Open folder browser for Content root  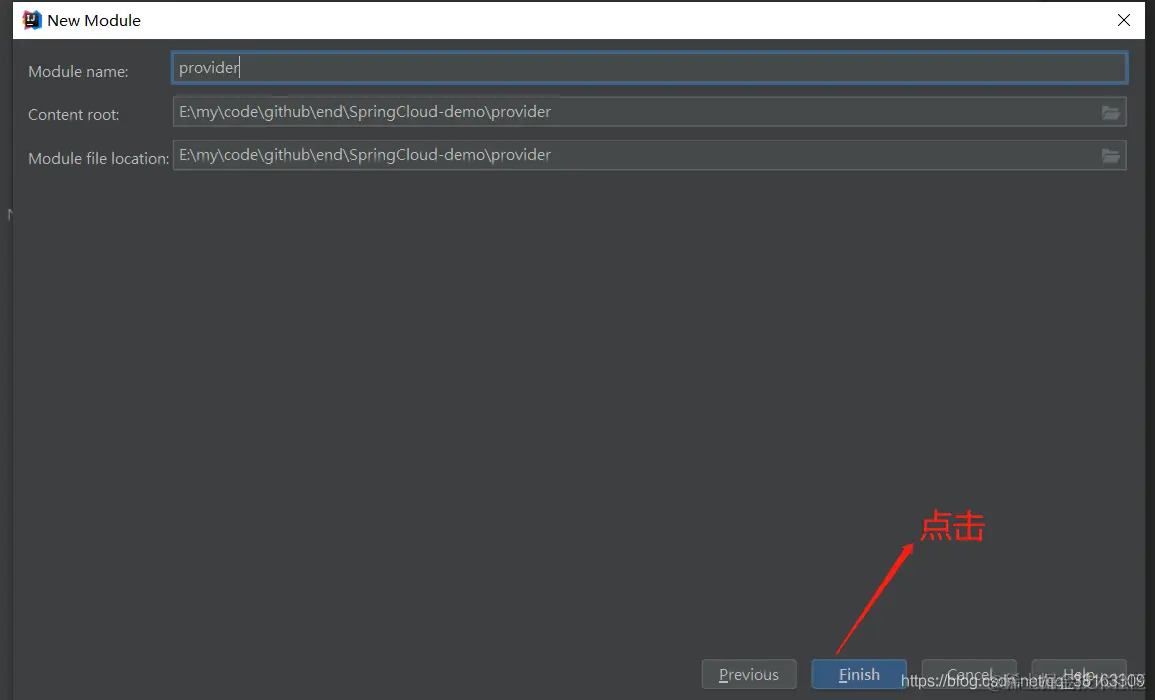[1111, 113]
